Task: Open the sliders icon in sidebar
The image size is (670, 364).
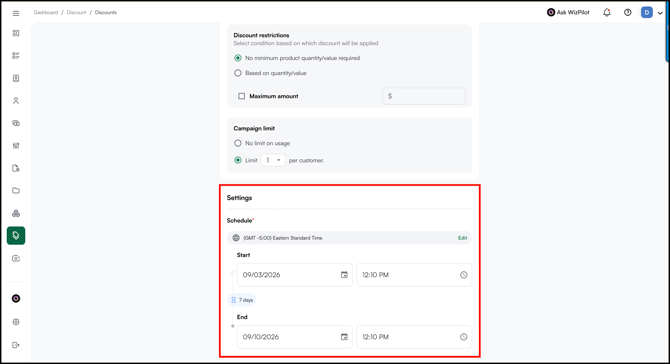Action: click(16, 146)
